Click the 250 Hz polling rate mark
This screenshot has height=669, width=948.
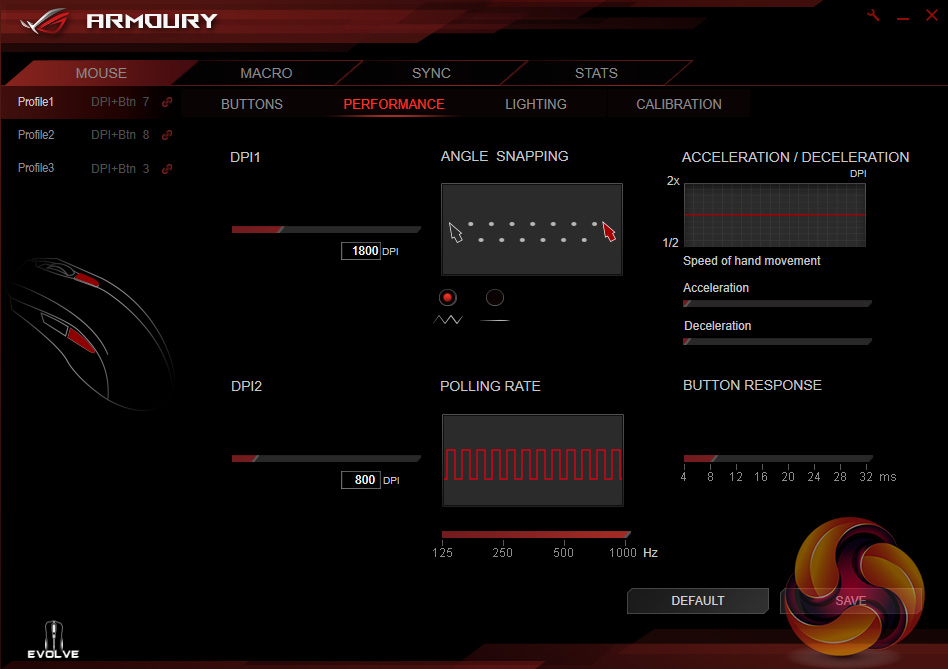tap(502, 552)
